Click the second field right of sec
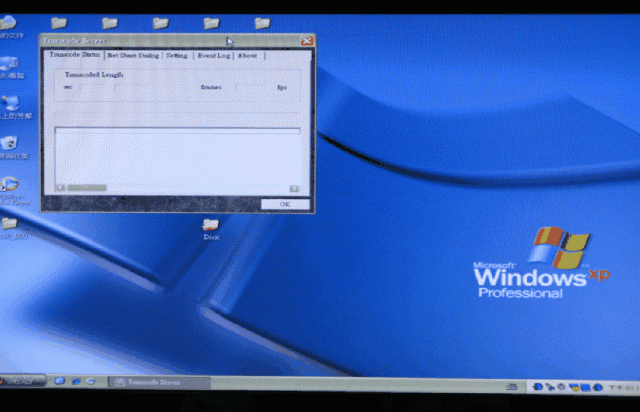640x412 pixels. 133,87
